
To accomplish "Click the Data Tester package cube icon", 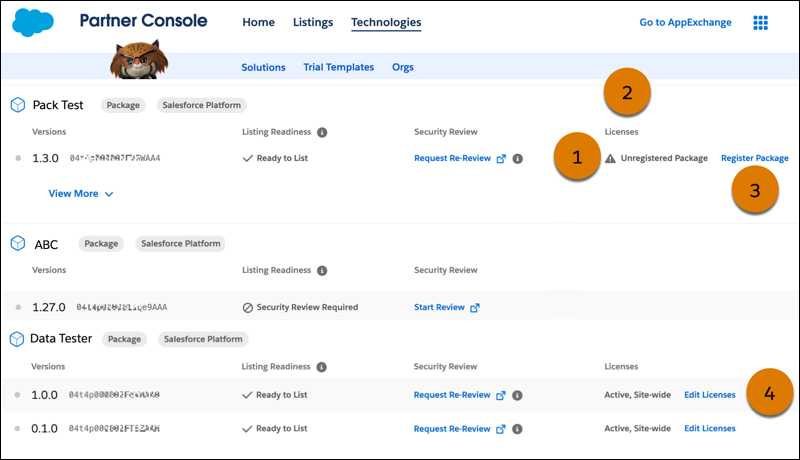I will (17, 339).
